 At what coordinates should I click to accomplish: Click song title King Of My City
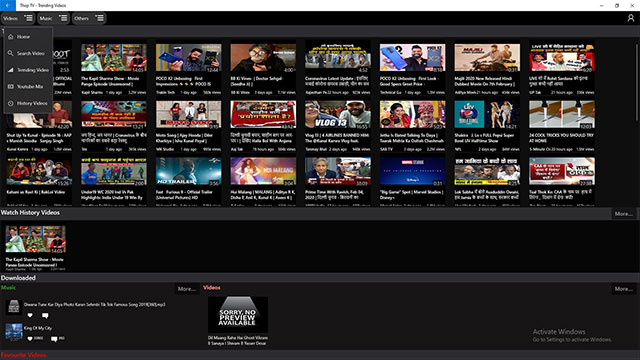38,328
